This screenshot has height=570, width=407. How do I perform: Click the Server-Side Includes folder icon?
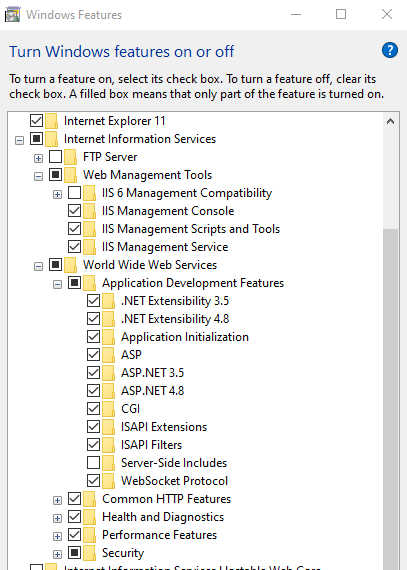pyautogui.click(x=108, y=463)
